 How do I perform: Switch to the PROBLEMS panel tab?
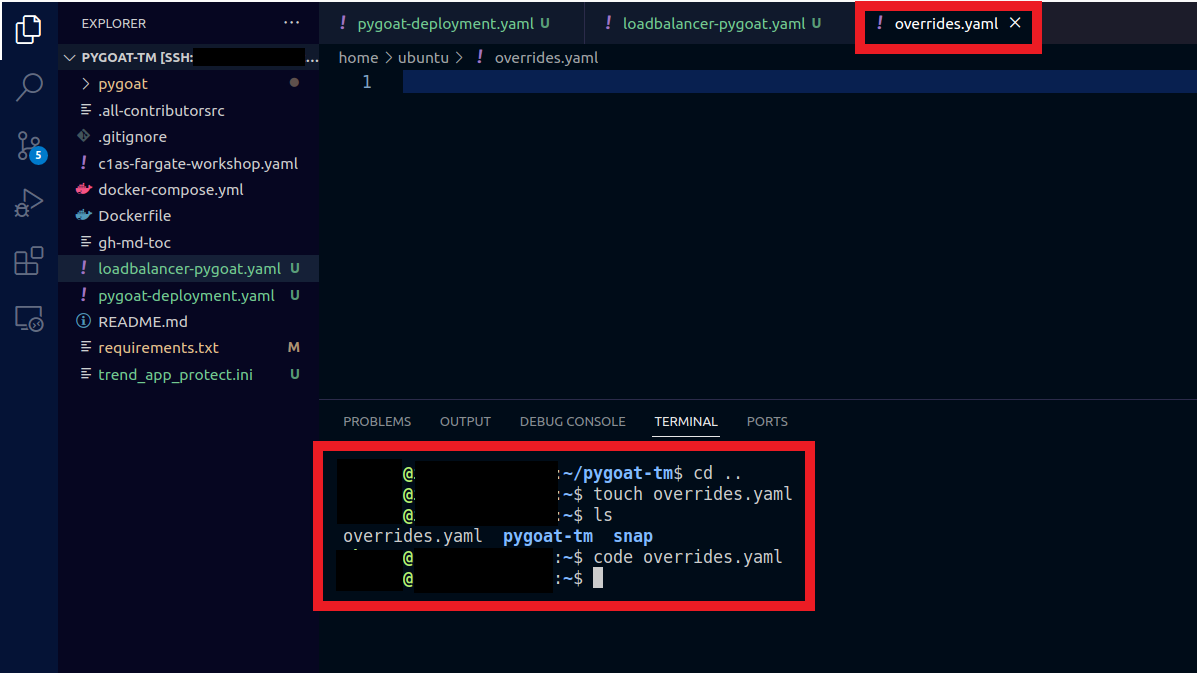click(377, 421)
